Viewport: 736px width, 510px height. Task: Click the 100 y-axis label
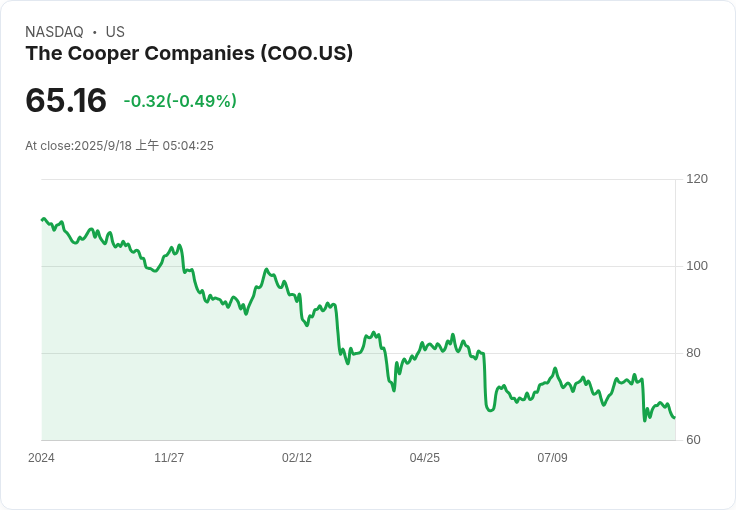pyautogui.click(x=697, y=266)
